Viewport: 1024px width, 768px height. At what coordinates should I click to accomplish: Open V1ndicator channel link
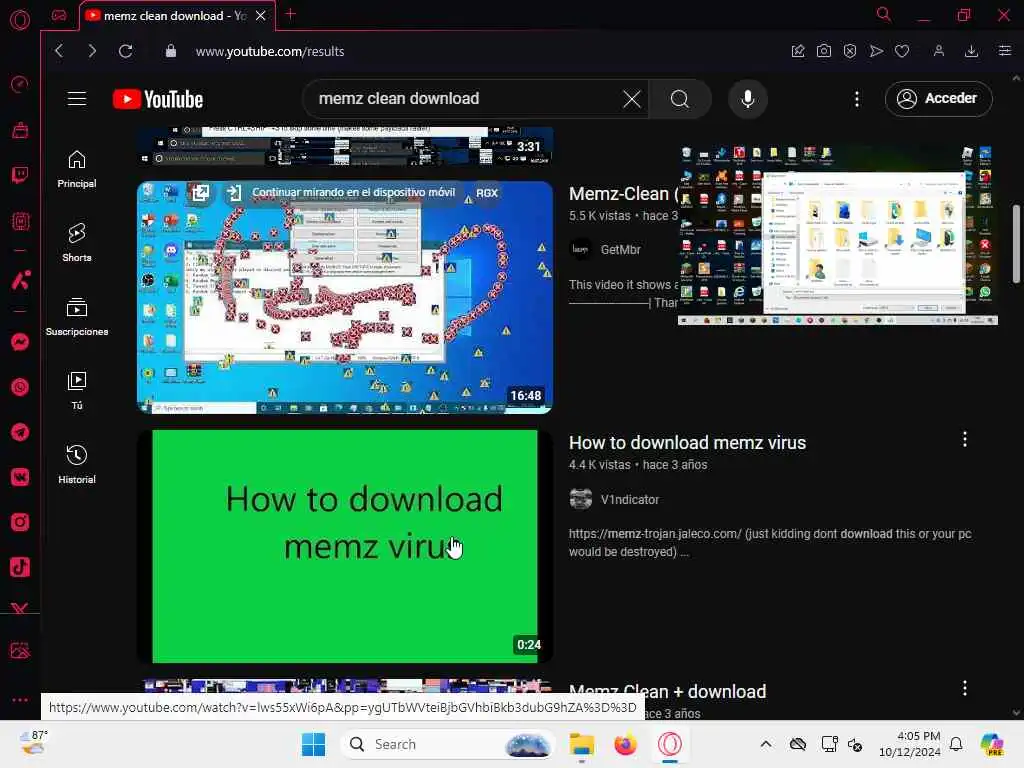click(x=630, y=500)
